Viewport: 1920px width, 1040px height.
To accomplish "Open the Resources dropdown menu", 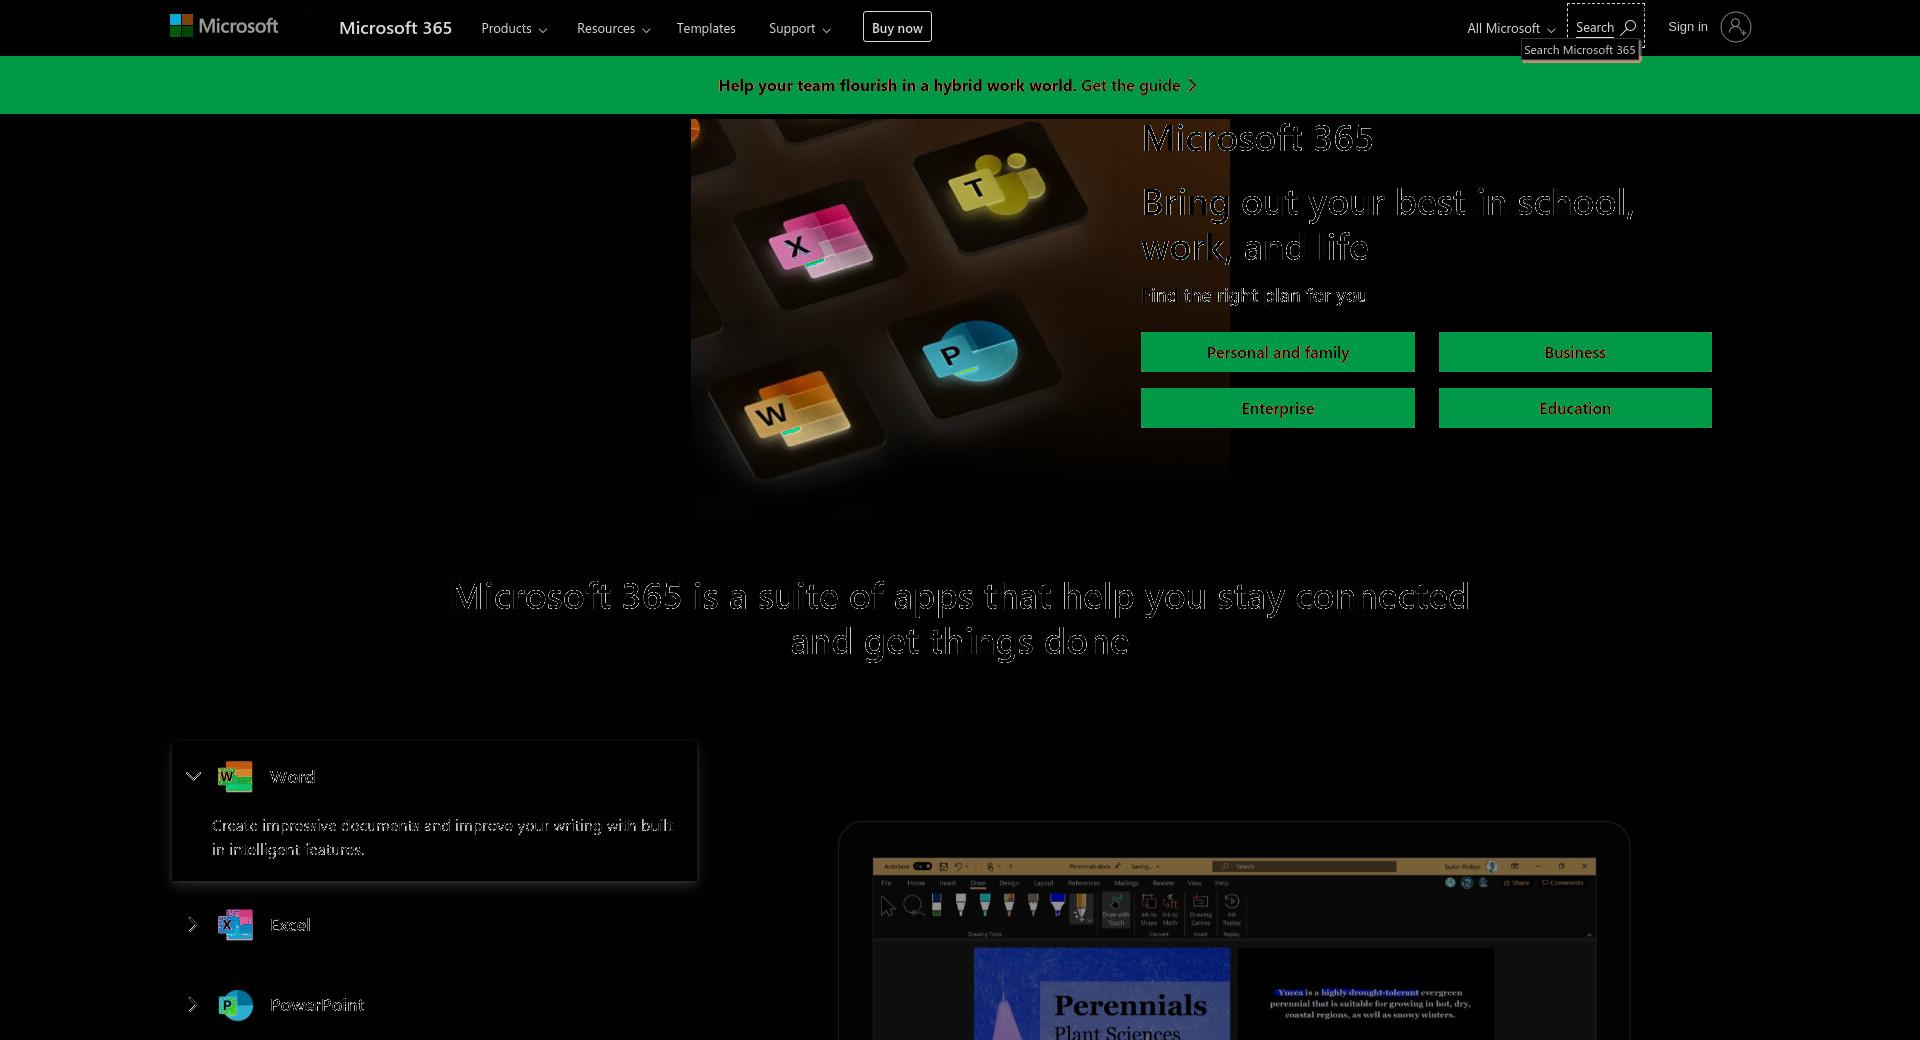I will tap(614, 28).
